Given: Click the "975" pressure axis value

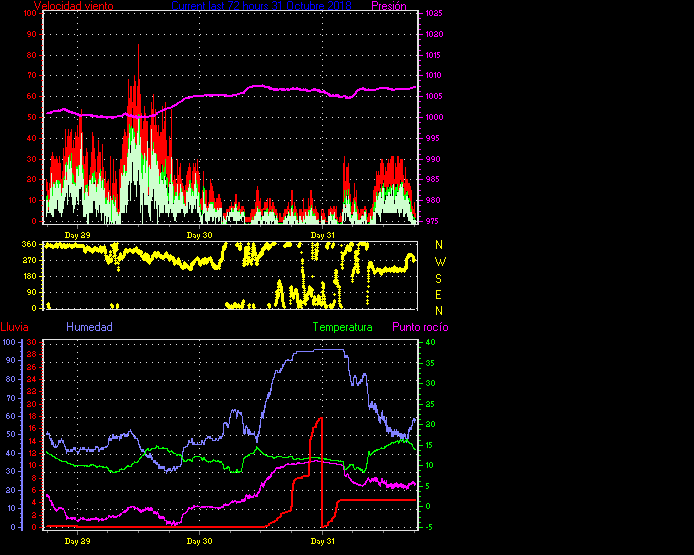Looking at the screenshot, I should 433,221.
